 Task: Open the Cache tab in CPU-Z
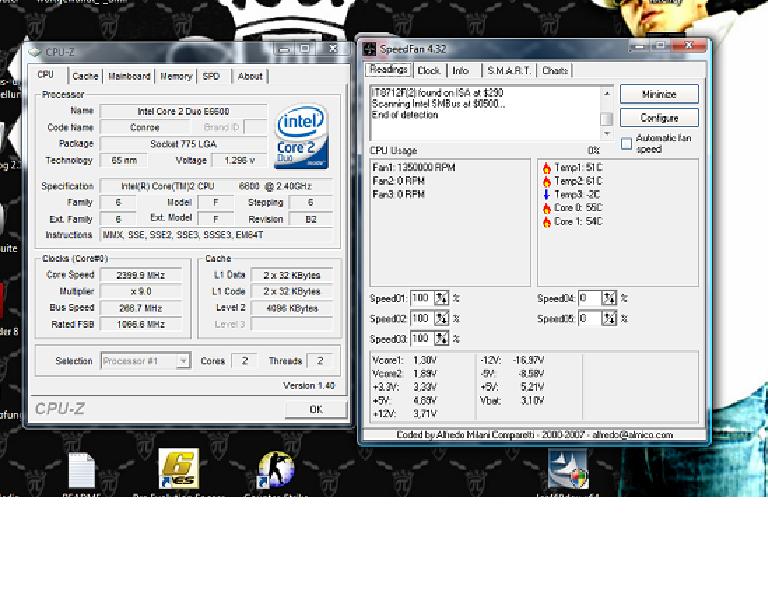(x=85, y=76)
